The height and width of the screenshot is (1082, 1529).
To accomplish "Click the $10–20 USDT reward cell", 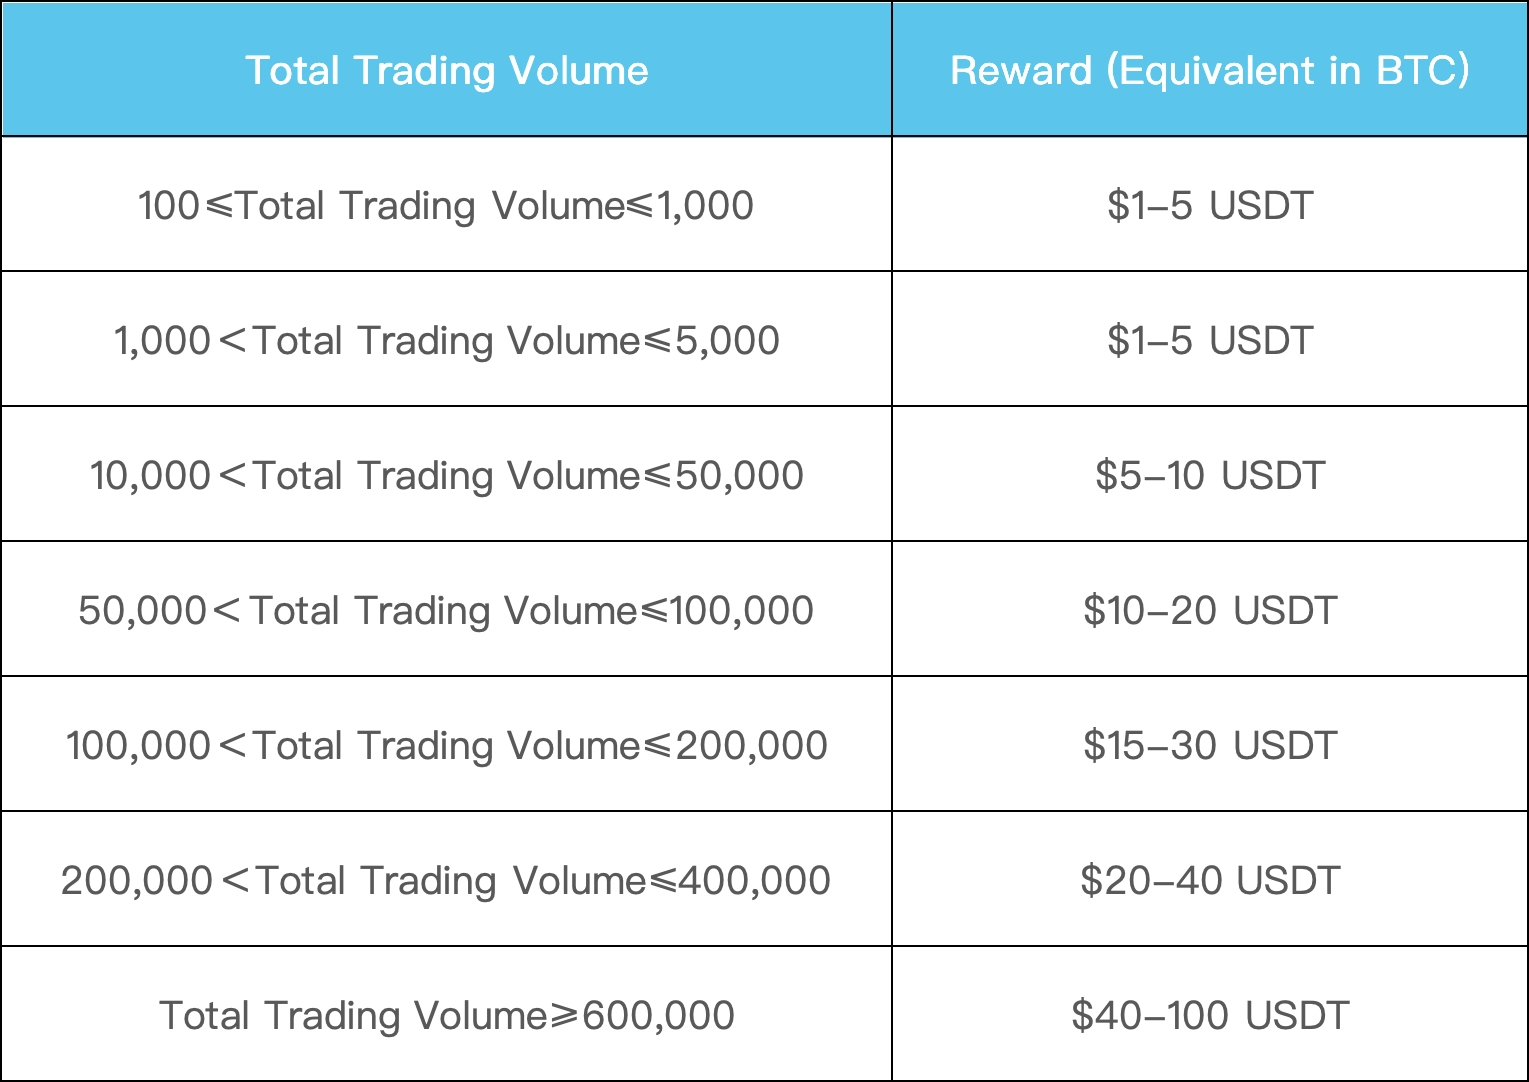I will point(1209,610).
